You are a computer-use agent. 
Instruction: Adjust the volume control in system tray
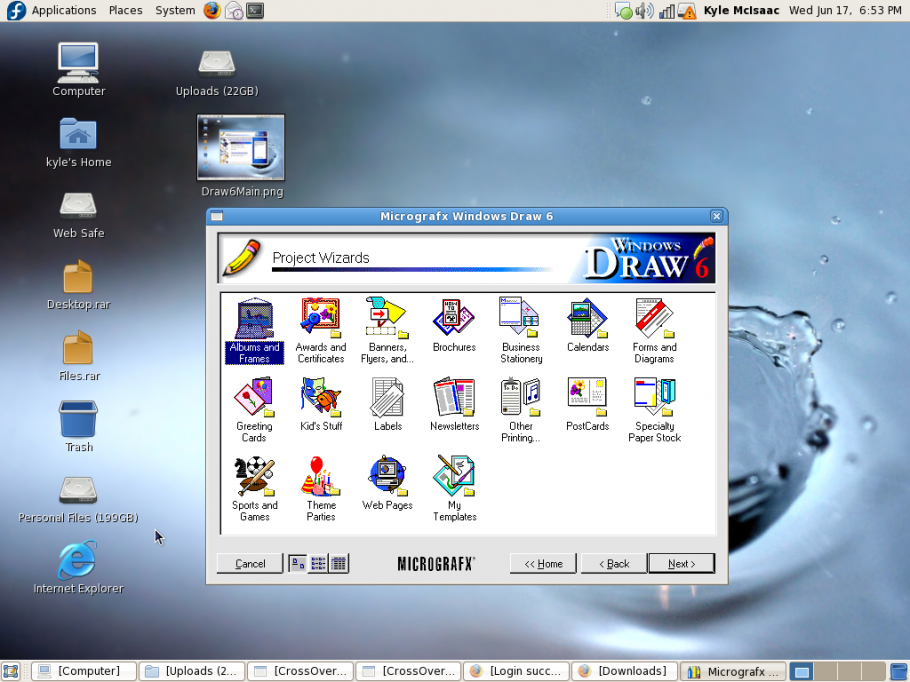point(643,10)
